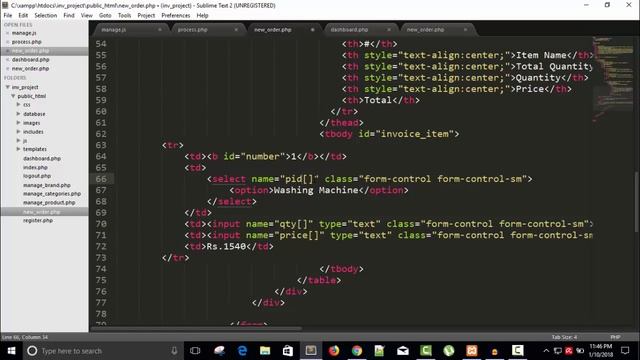Open the XAMPP orange taskbar icon
This screenshot has height=360, width=640.
472,351
